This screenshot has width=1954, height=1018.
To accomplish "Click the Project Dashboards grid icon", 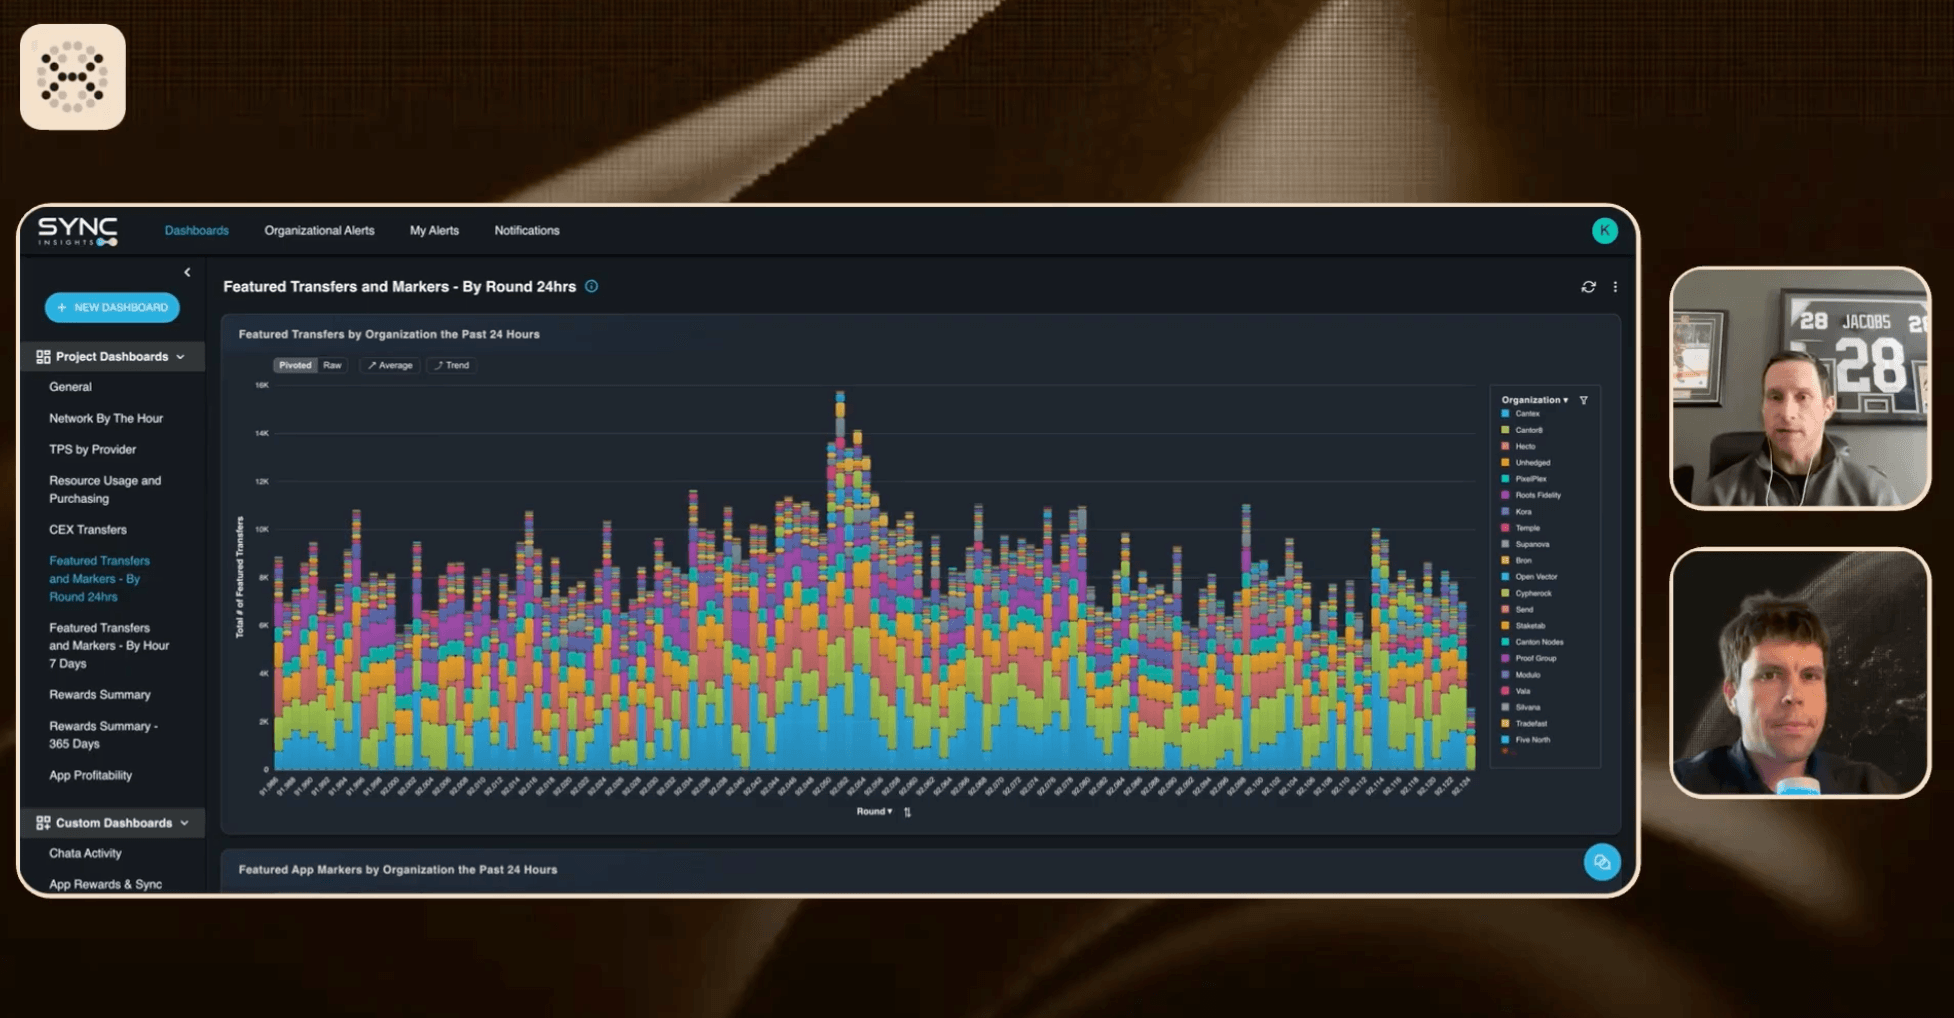I will pos(43,357).
